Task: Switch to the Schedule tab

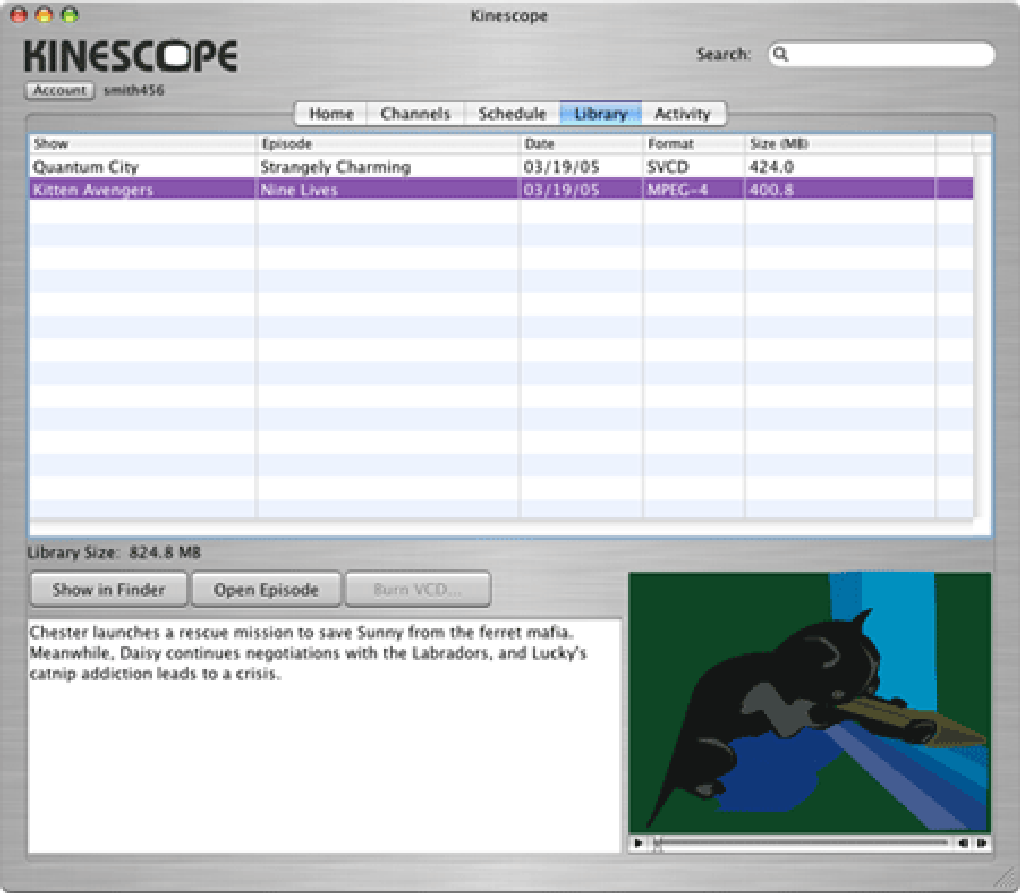Action: point(512,113)
